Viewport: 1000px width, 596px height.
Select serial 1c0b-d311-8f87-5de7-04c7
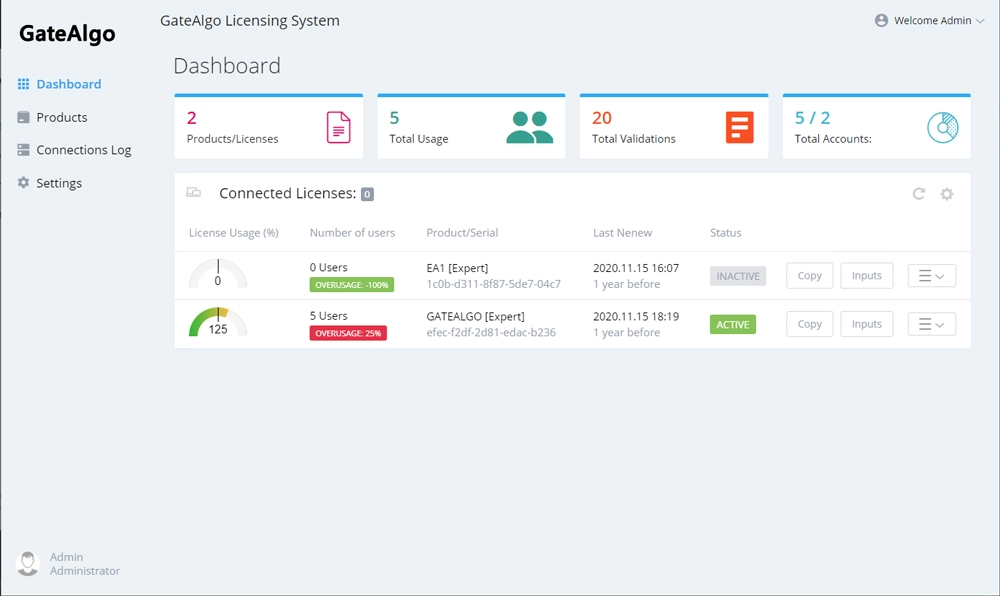tap(494, 284)
